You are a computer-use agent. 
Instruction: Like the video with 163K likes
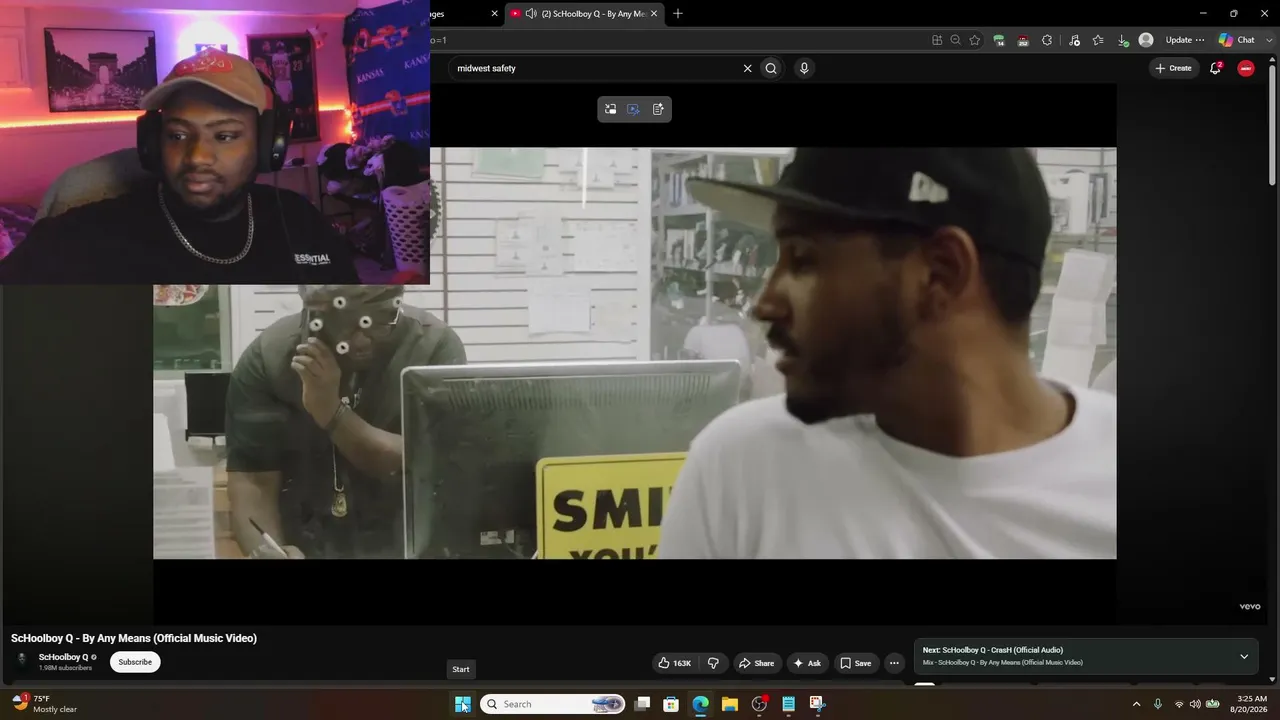675,663
